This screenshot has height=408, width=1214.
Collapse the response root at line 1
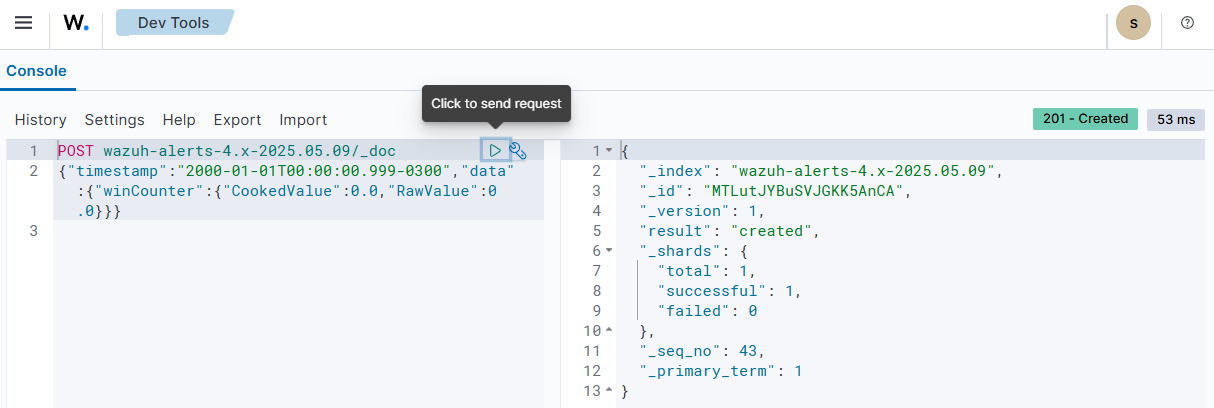point(610,151)
